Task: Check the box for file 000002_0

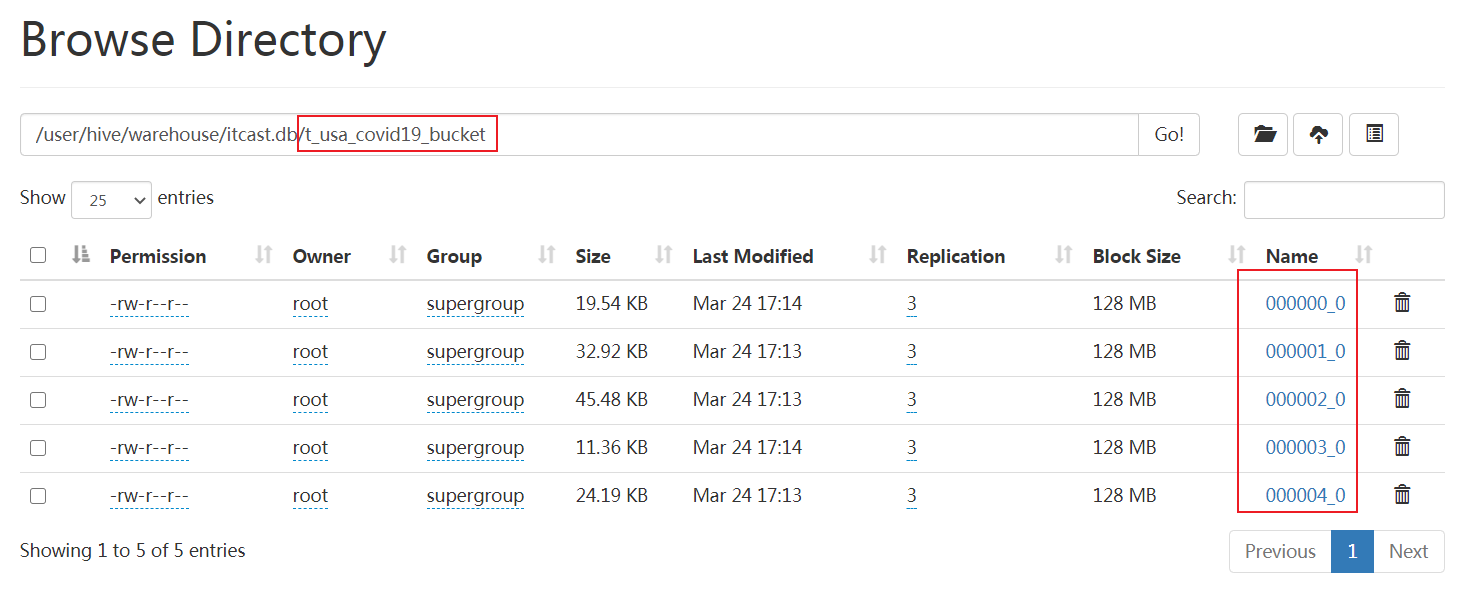Action: pyautogui.click(x=38, y=400)
